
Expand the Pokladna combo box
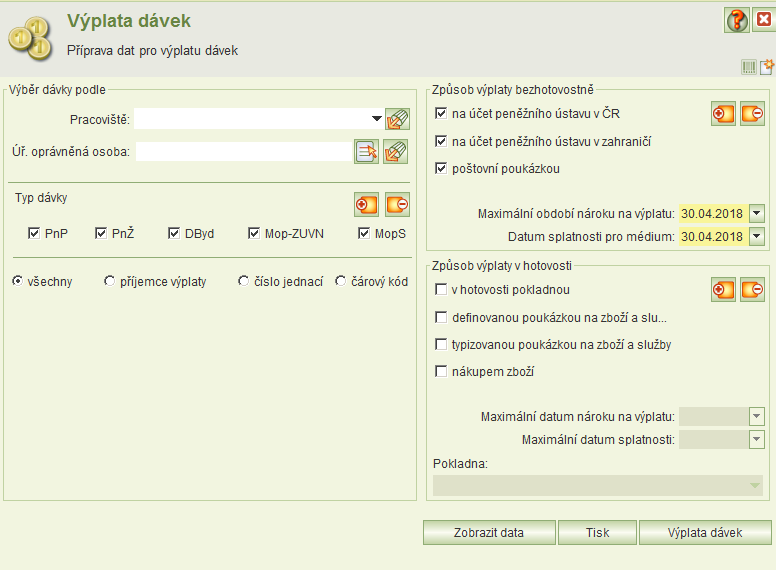click(x=755, y=485)
